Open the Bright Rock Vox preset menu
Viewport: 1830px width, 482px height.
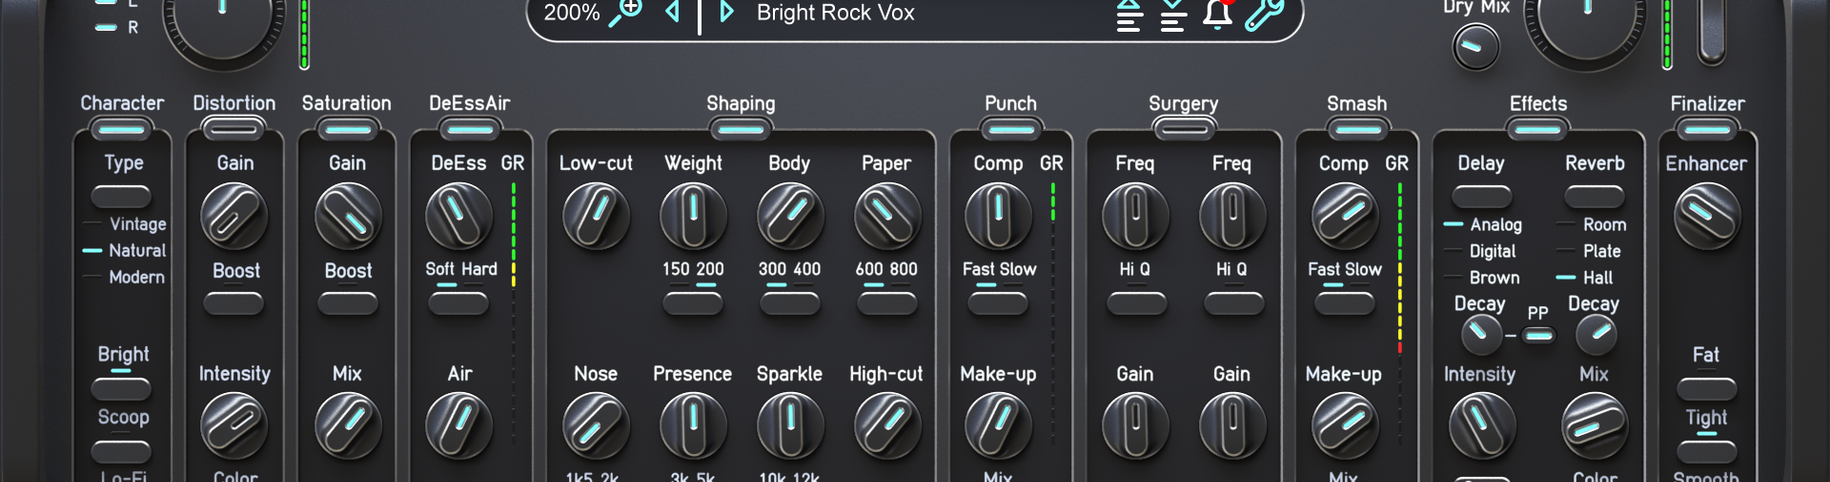835,13
